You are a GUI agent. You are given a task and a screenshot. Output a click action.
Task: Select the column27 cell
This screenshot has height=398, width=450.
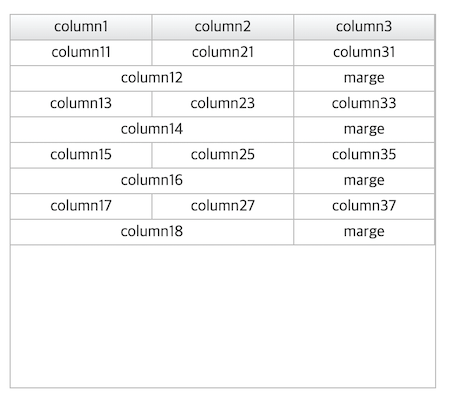(x=223, y=206)
